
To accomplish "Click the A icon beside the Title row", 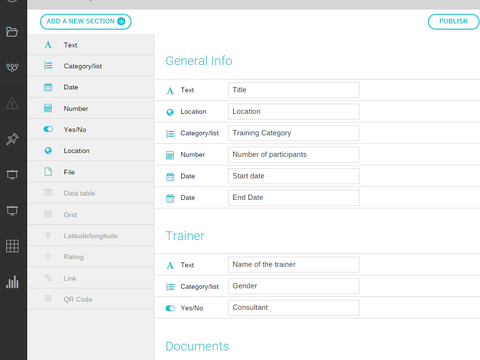I will [x=170, y=91].
